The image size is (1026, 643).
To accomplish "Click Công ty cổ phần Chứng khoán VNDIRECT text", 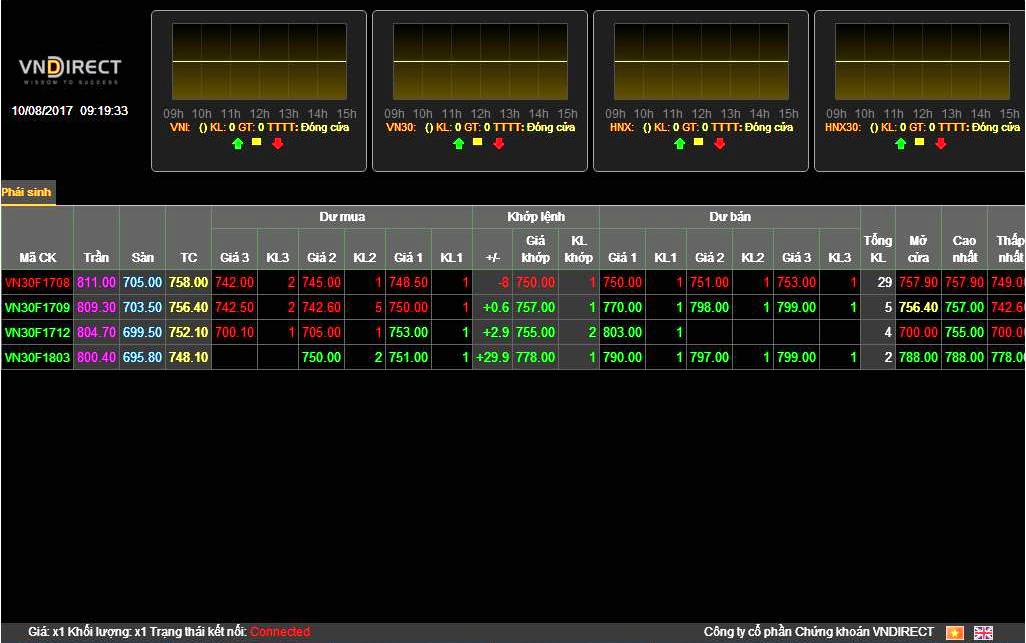I will [819, 632].
